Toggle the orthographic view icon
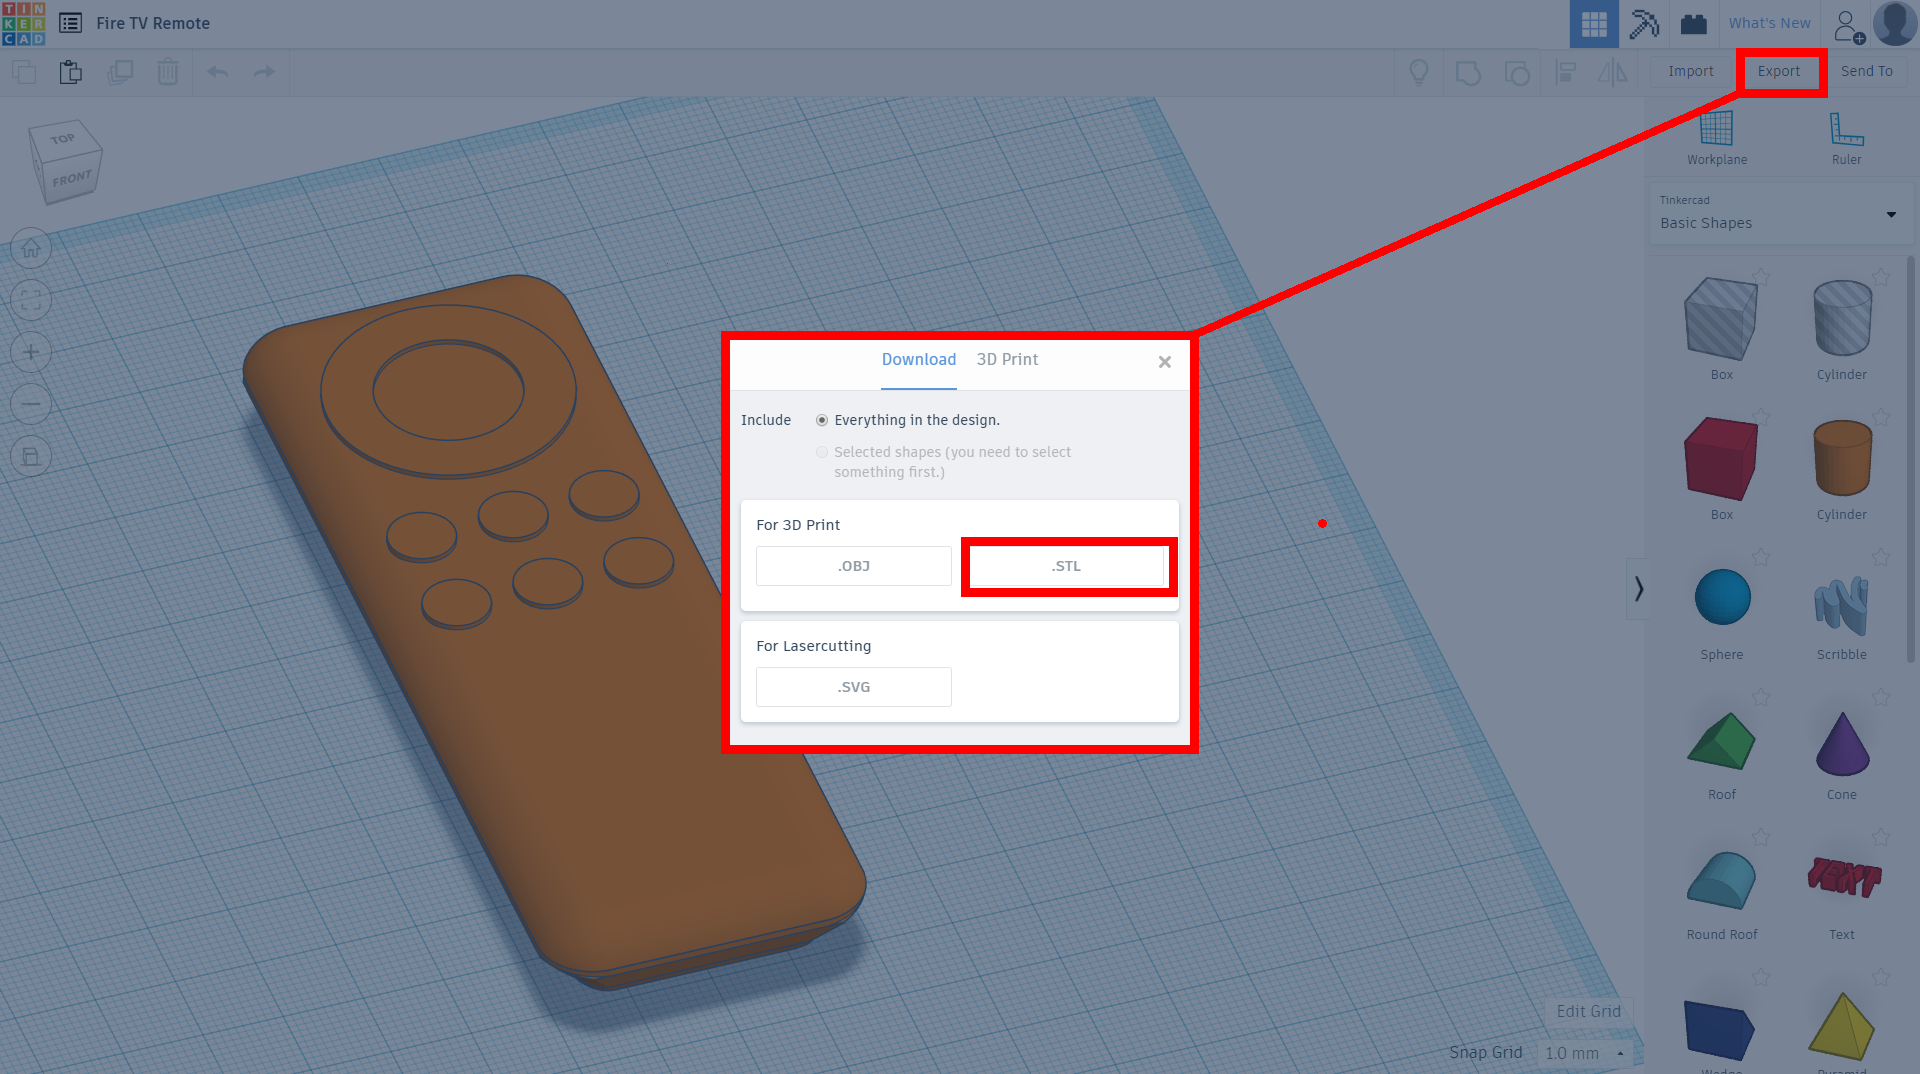Viewport: 1920px width, 1074px height. pos(31,456)
